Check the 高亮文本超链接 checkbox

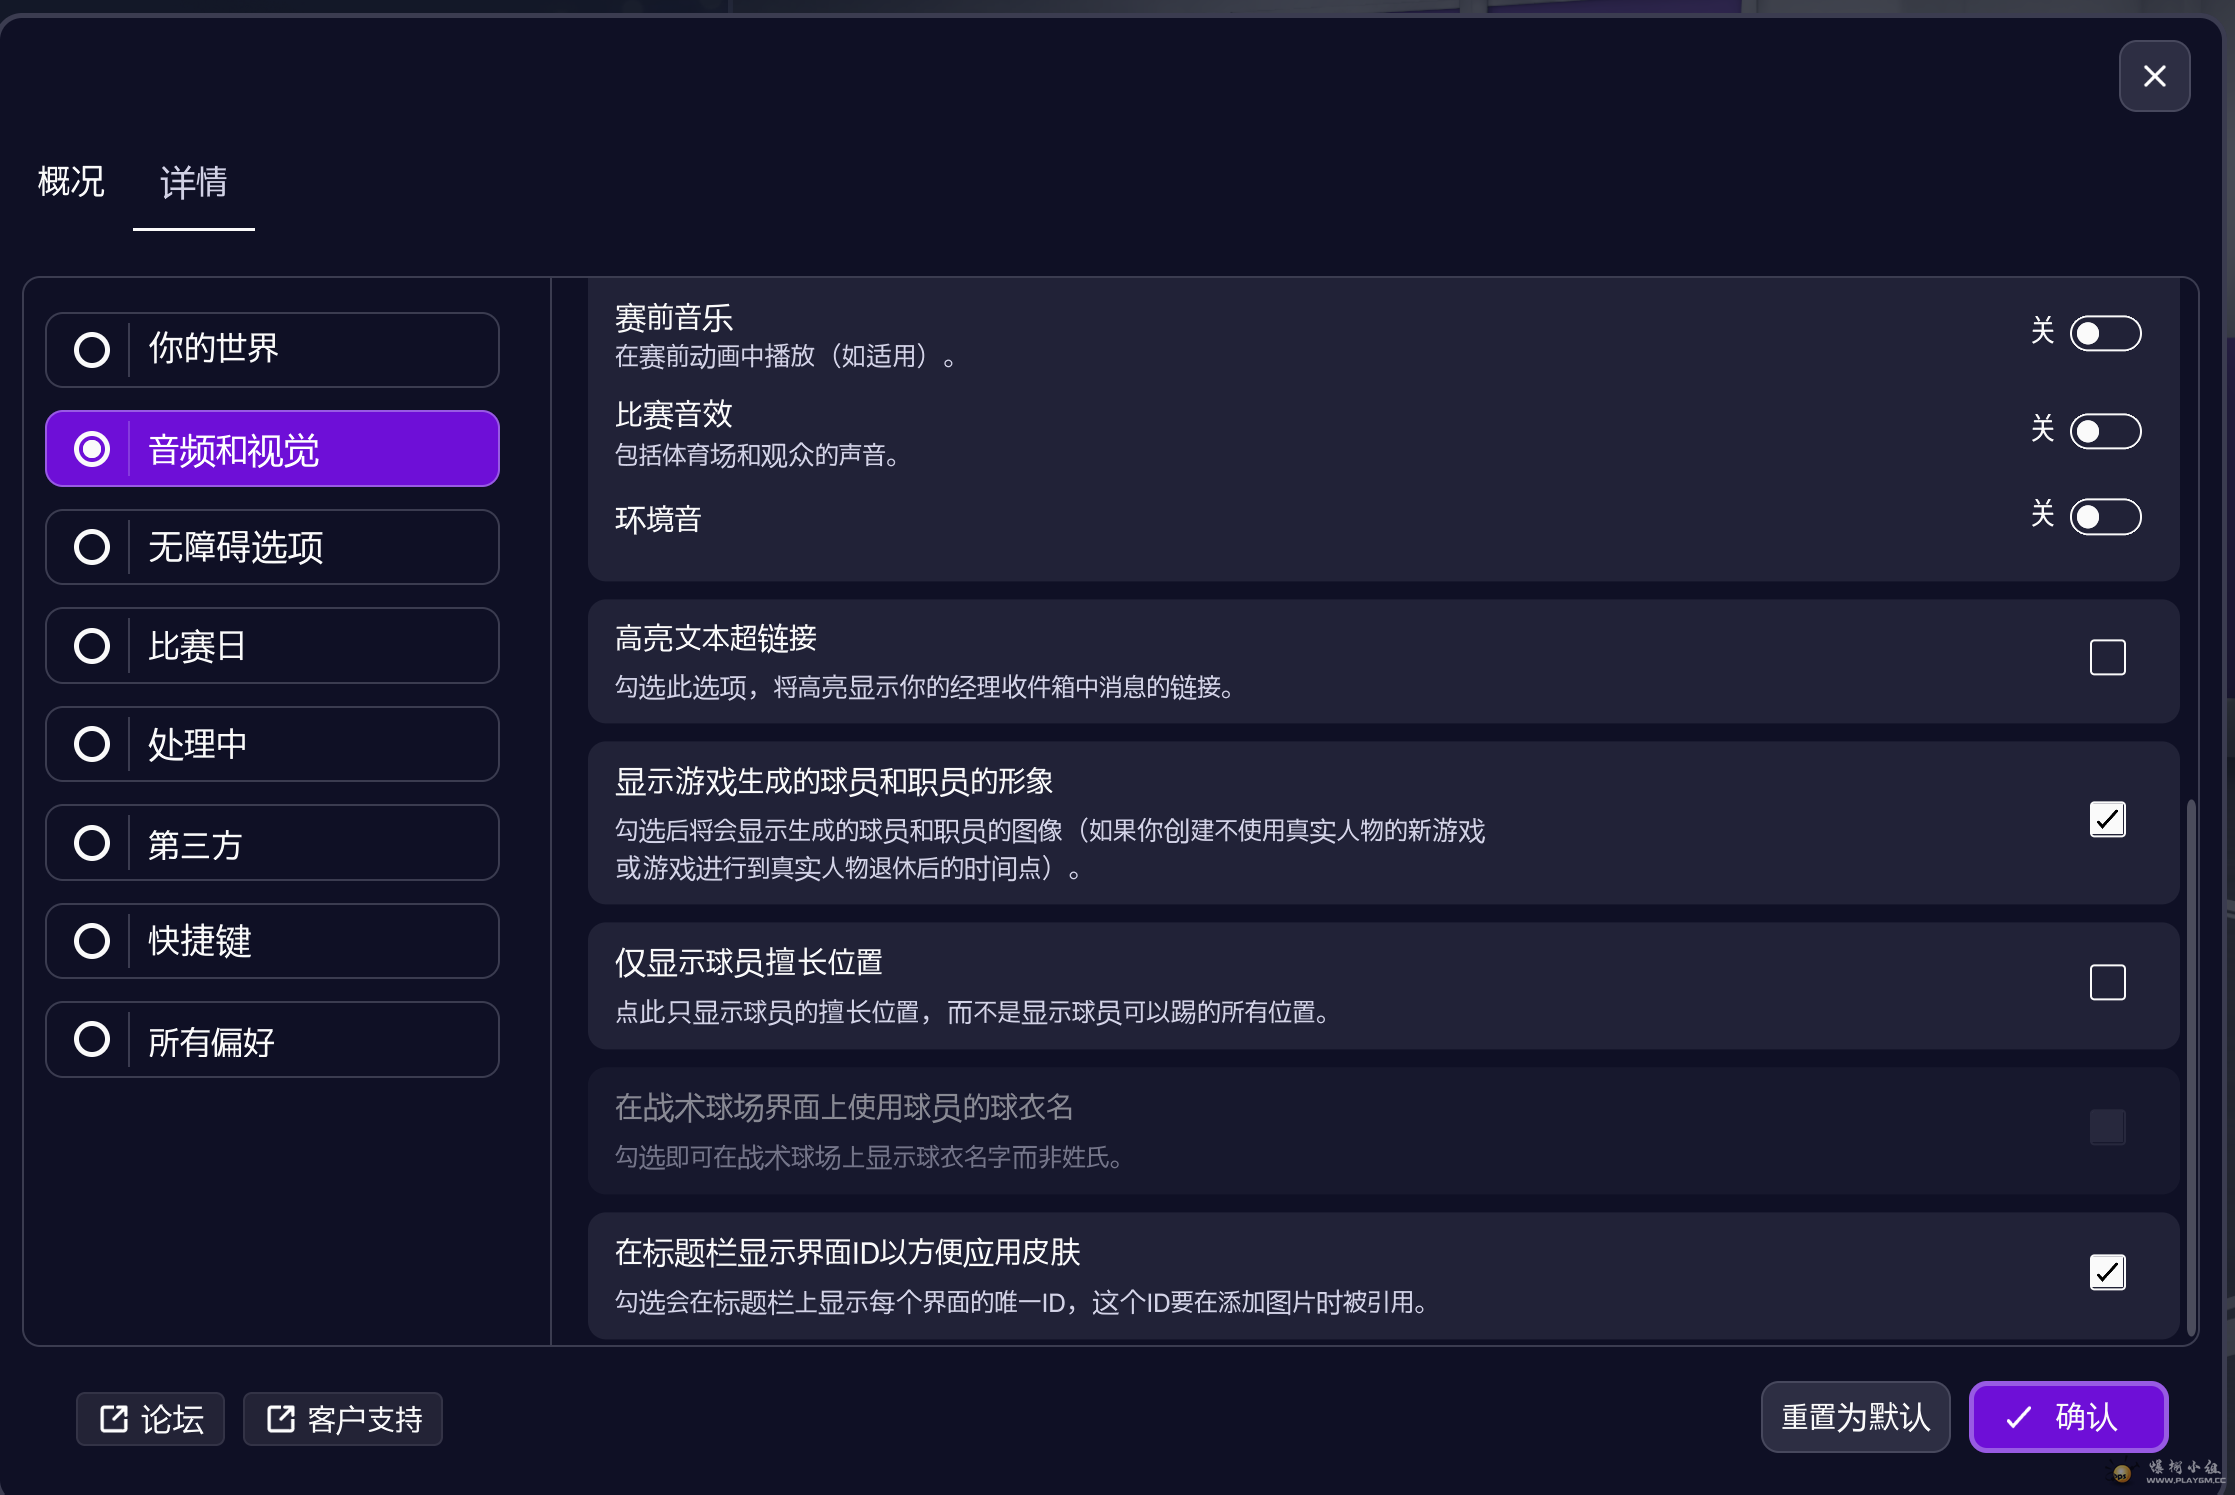tap(2107, 658)
